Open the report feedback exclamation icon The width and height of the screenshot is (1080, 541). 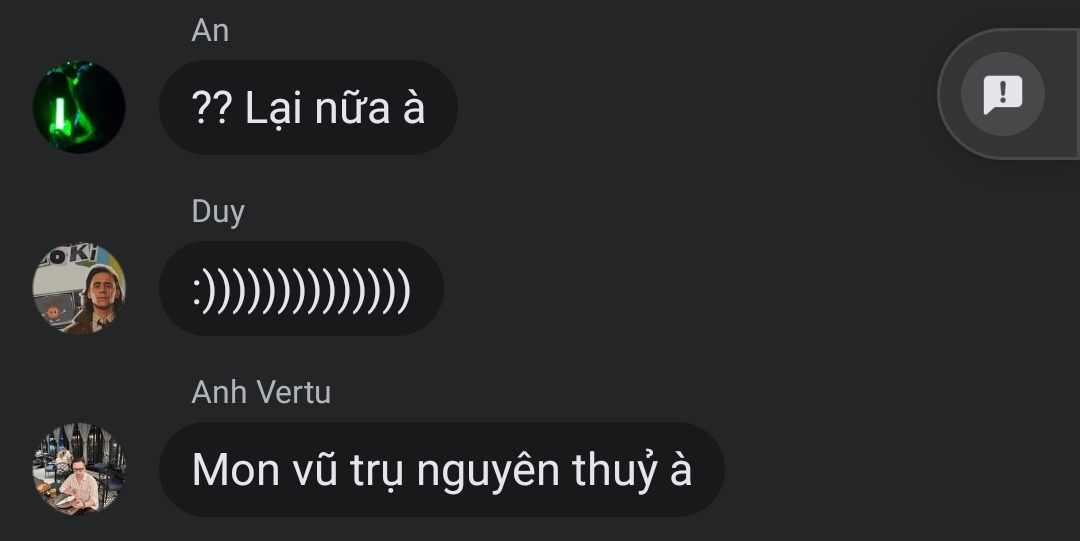pos(1003,93)
